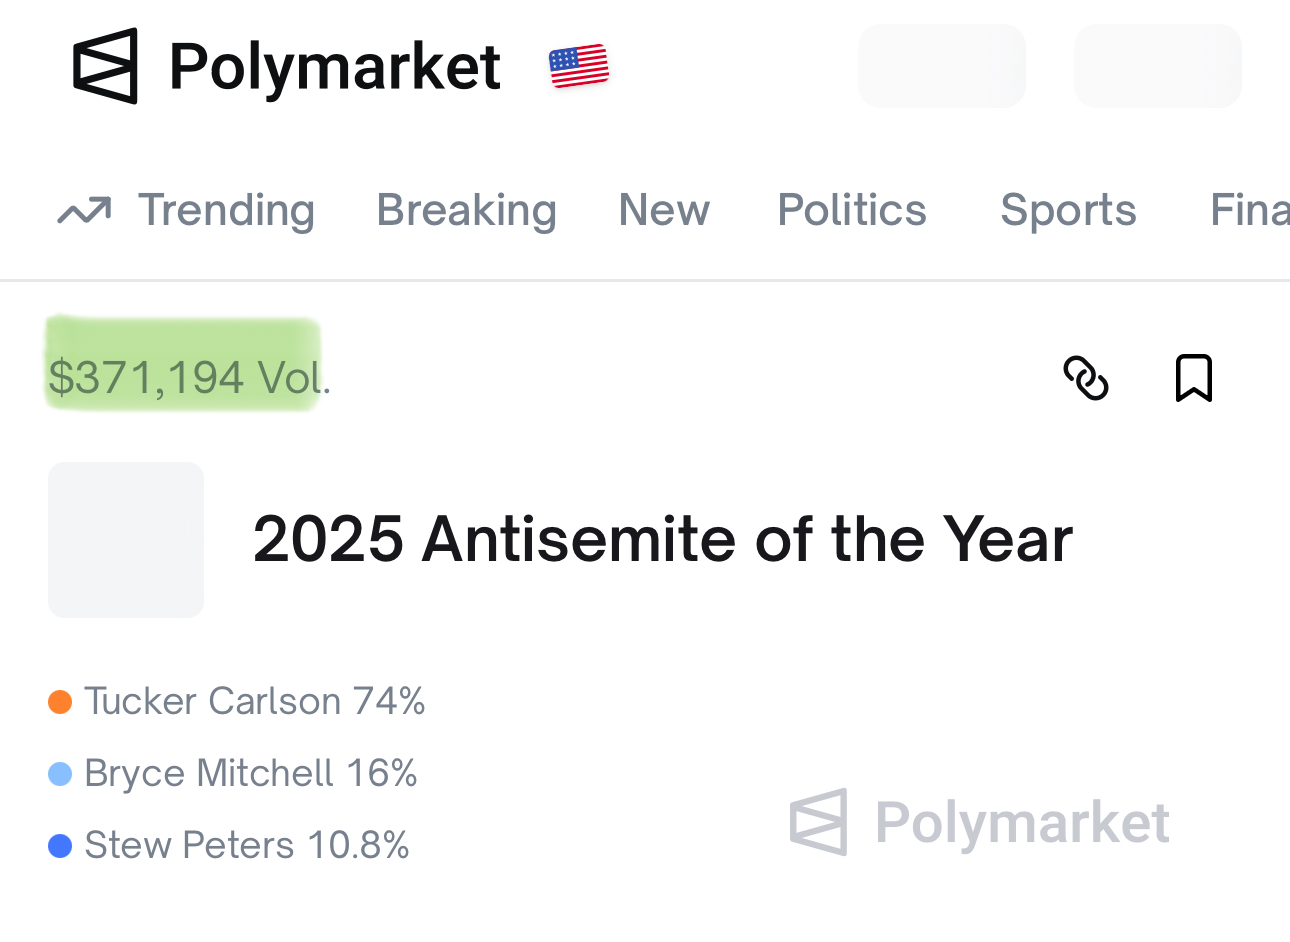1290x942 pixels.
Task: Copy the market link via chain icon
Action: pos(1085,378)
